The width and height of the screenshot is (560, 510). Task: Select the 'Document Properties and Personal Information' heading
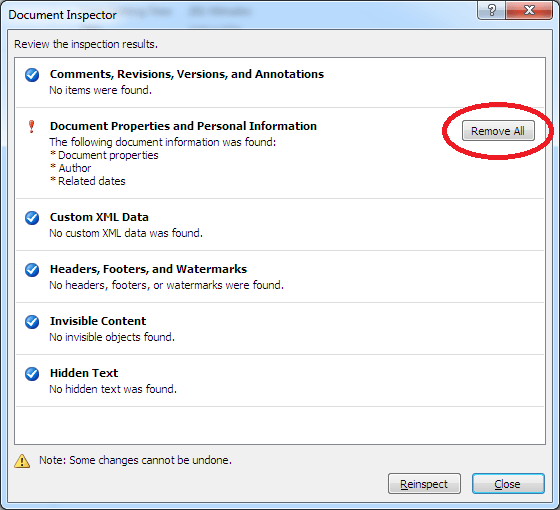click(183, 126)
